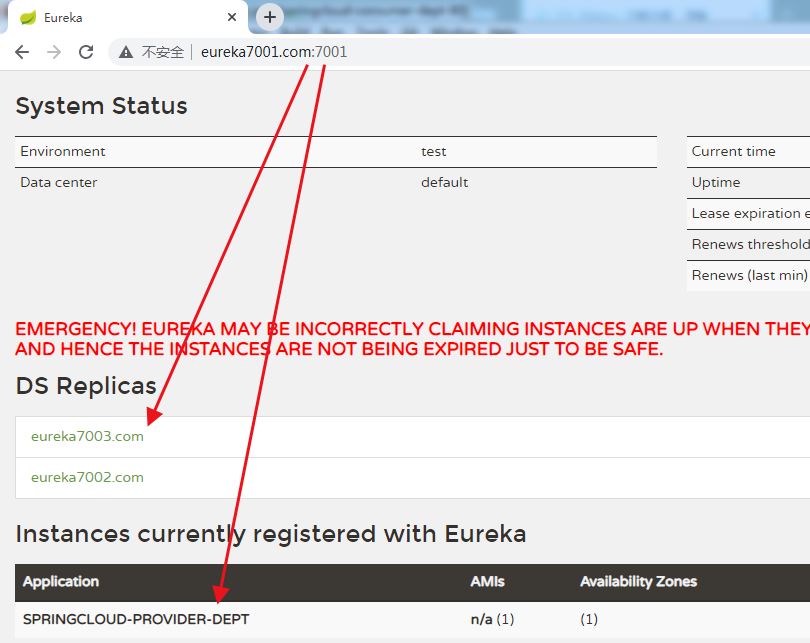
Task: Open the eureka7003.com replica link
Action: [x=87, y=436]
